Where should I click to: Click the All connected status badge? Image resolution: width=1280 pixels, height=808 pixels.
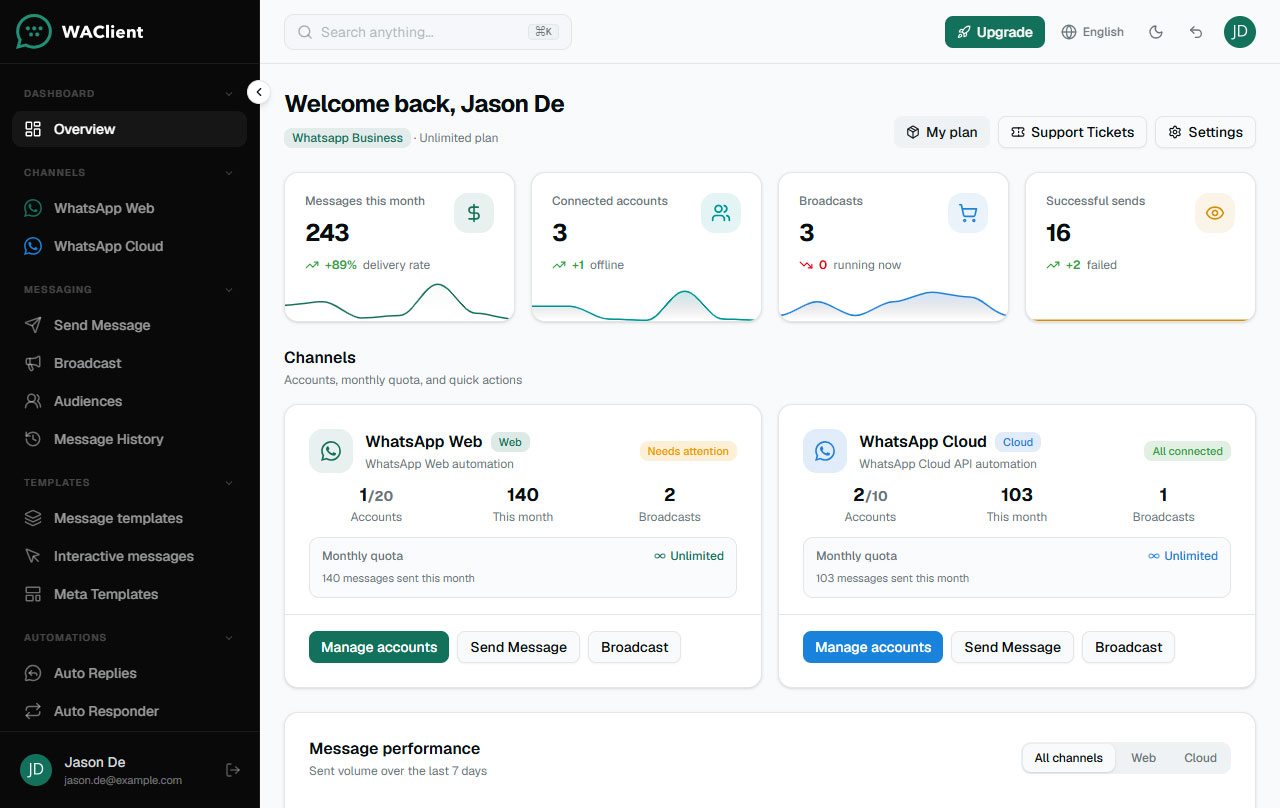[1187, 451]
